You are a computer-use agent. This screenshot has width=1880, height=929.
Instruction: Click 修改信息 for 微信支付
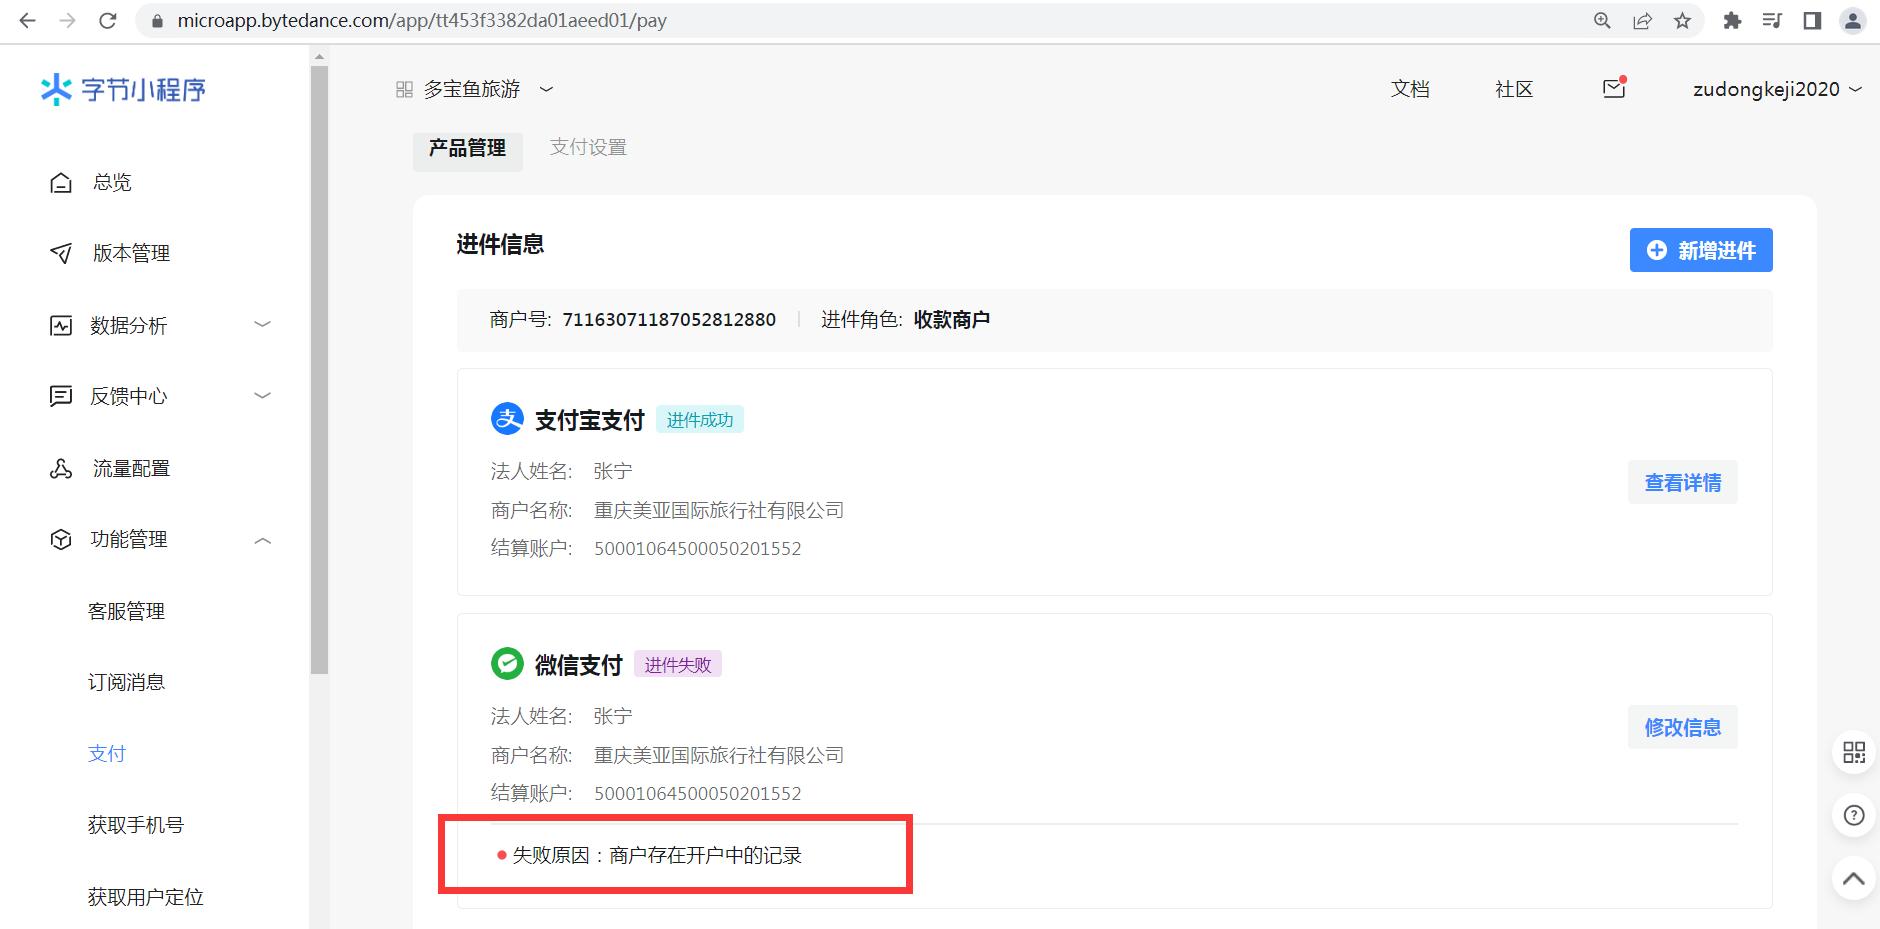click(x=1682, y=728)
